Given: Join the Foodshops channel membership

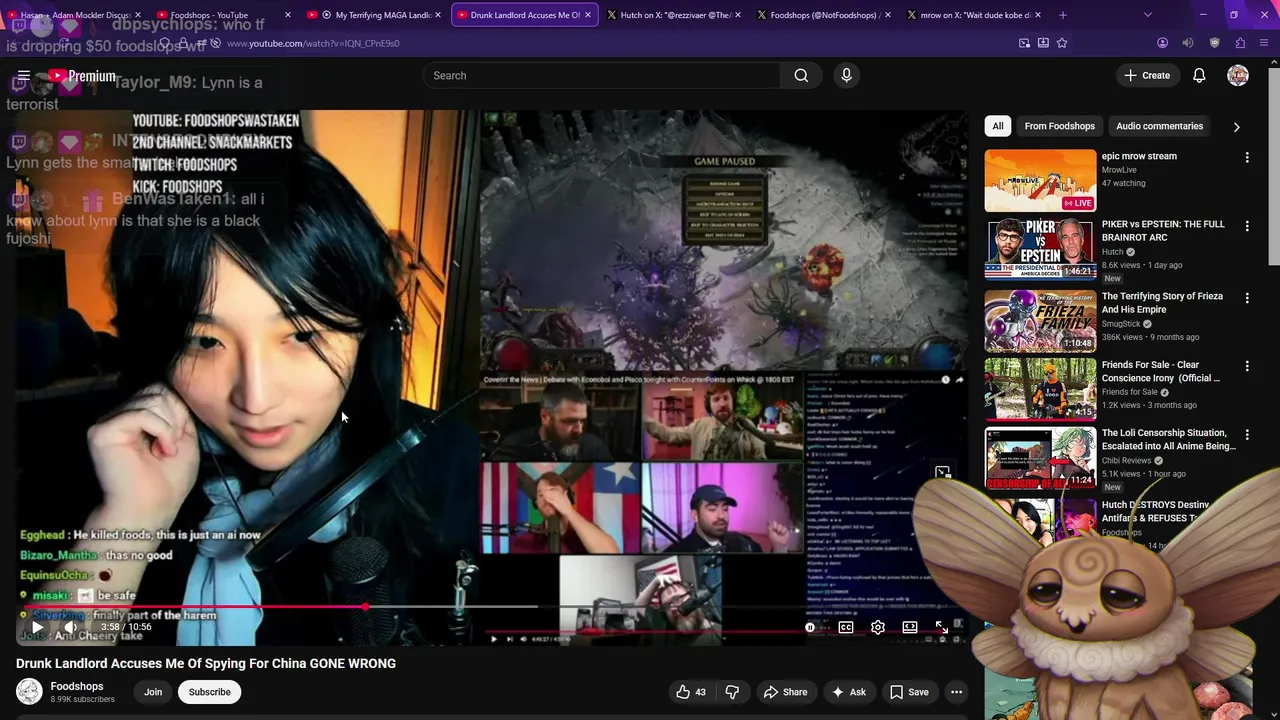Looking at the screenshot, I should click(x=153, y=692).
